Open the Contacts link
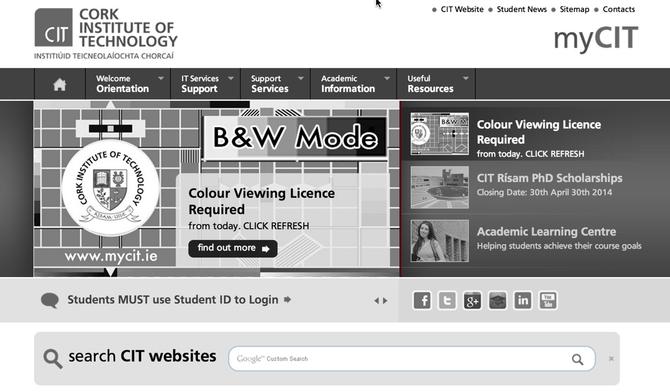Image resolution: width=670 pixels, height=392 pixels. click(619, 9)
